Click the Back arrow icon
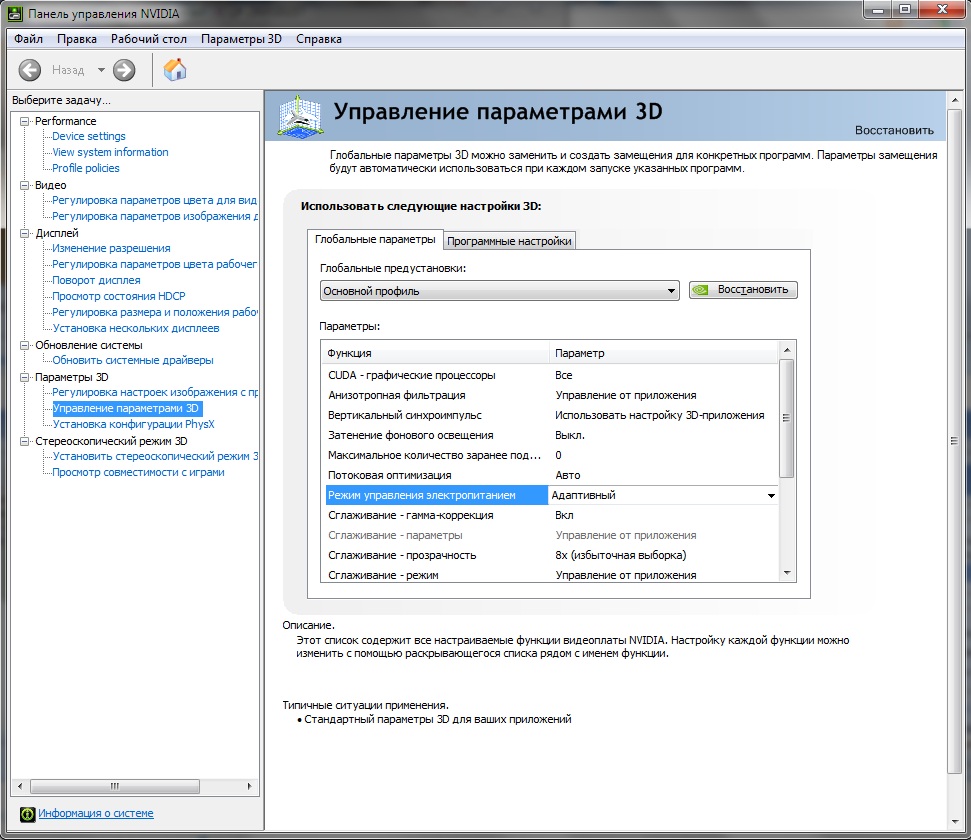 [x=30, y=70]
